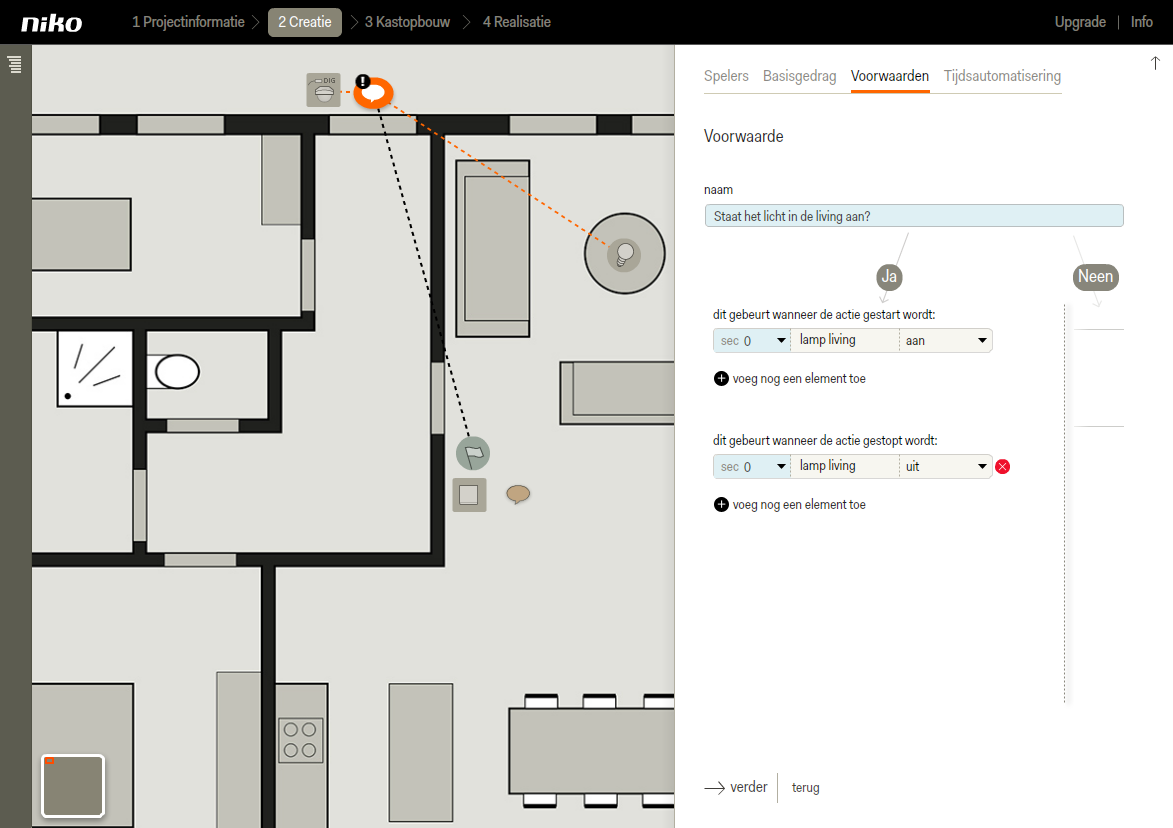Click the stove icon in the kitchen

coord(300,740)
